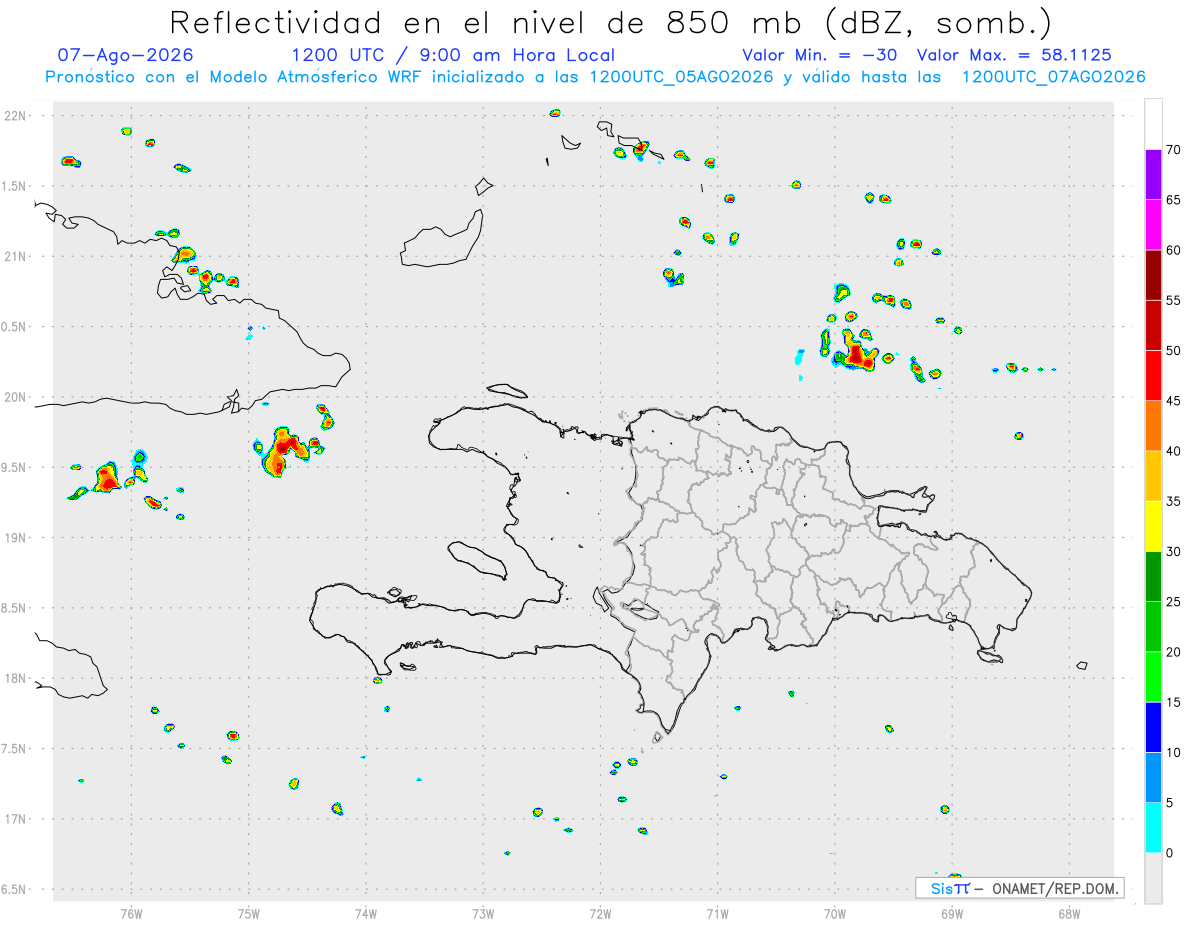Click Gonâve Island west of Haiti
1200x927 pixels.
[x=477, y=559]
